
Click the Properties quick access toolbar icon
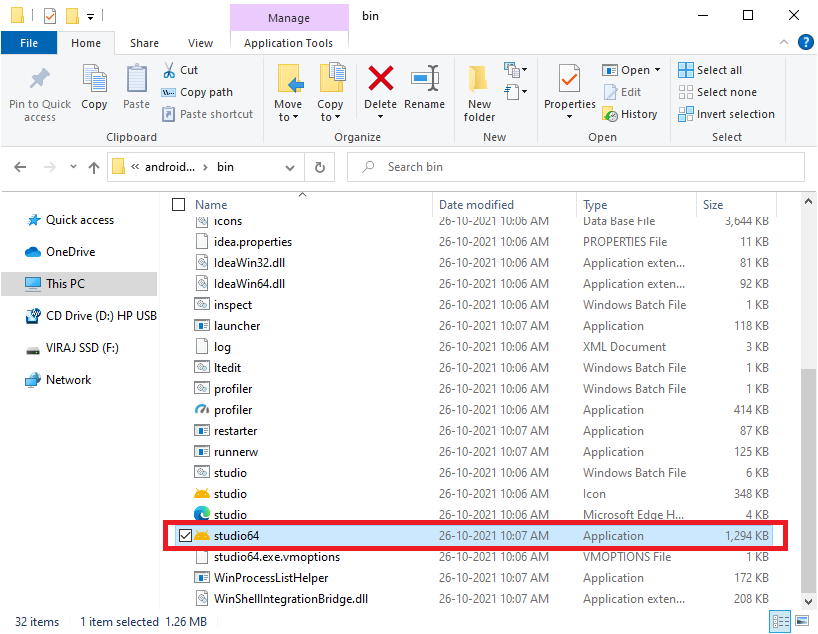(x=50, y=16)
